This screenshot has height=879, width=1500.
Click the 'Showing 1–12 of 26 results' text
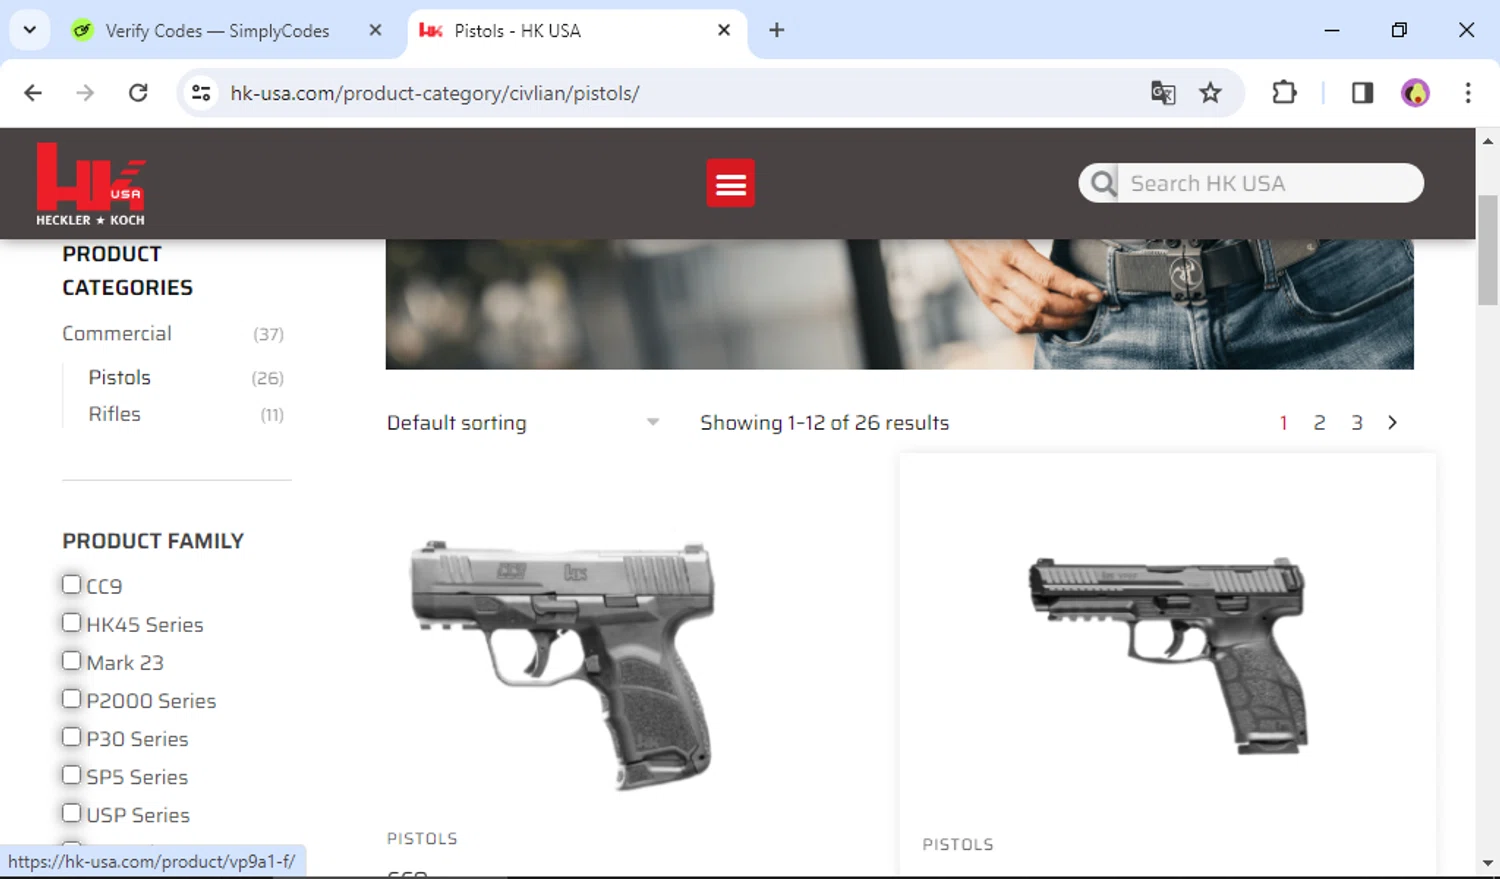[824, 422]
